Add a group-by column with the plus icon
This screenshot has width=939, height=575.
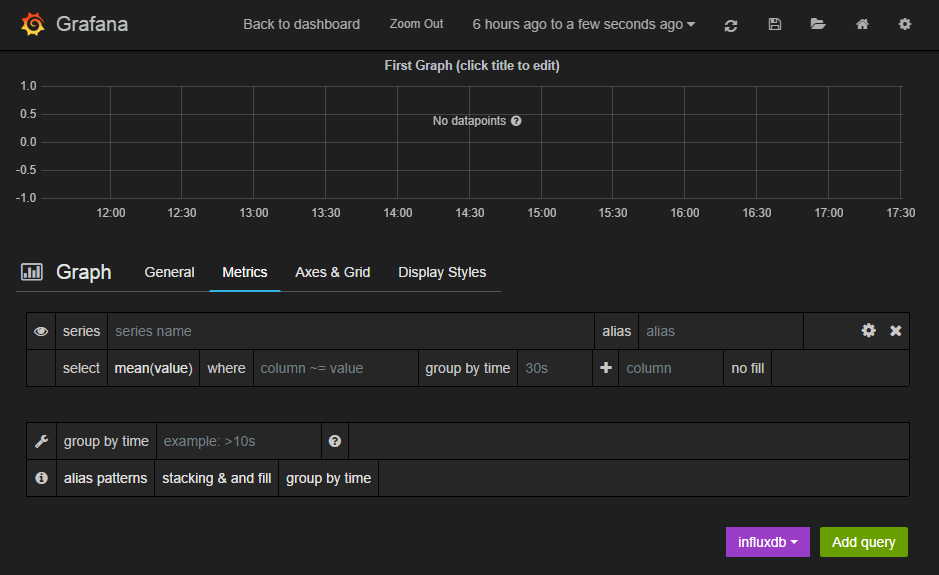(x=605, y=368)
